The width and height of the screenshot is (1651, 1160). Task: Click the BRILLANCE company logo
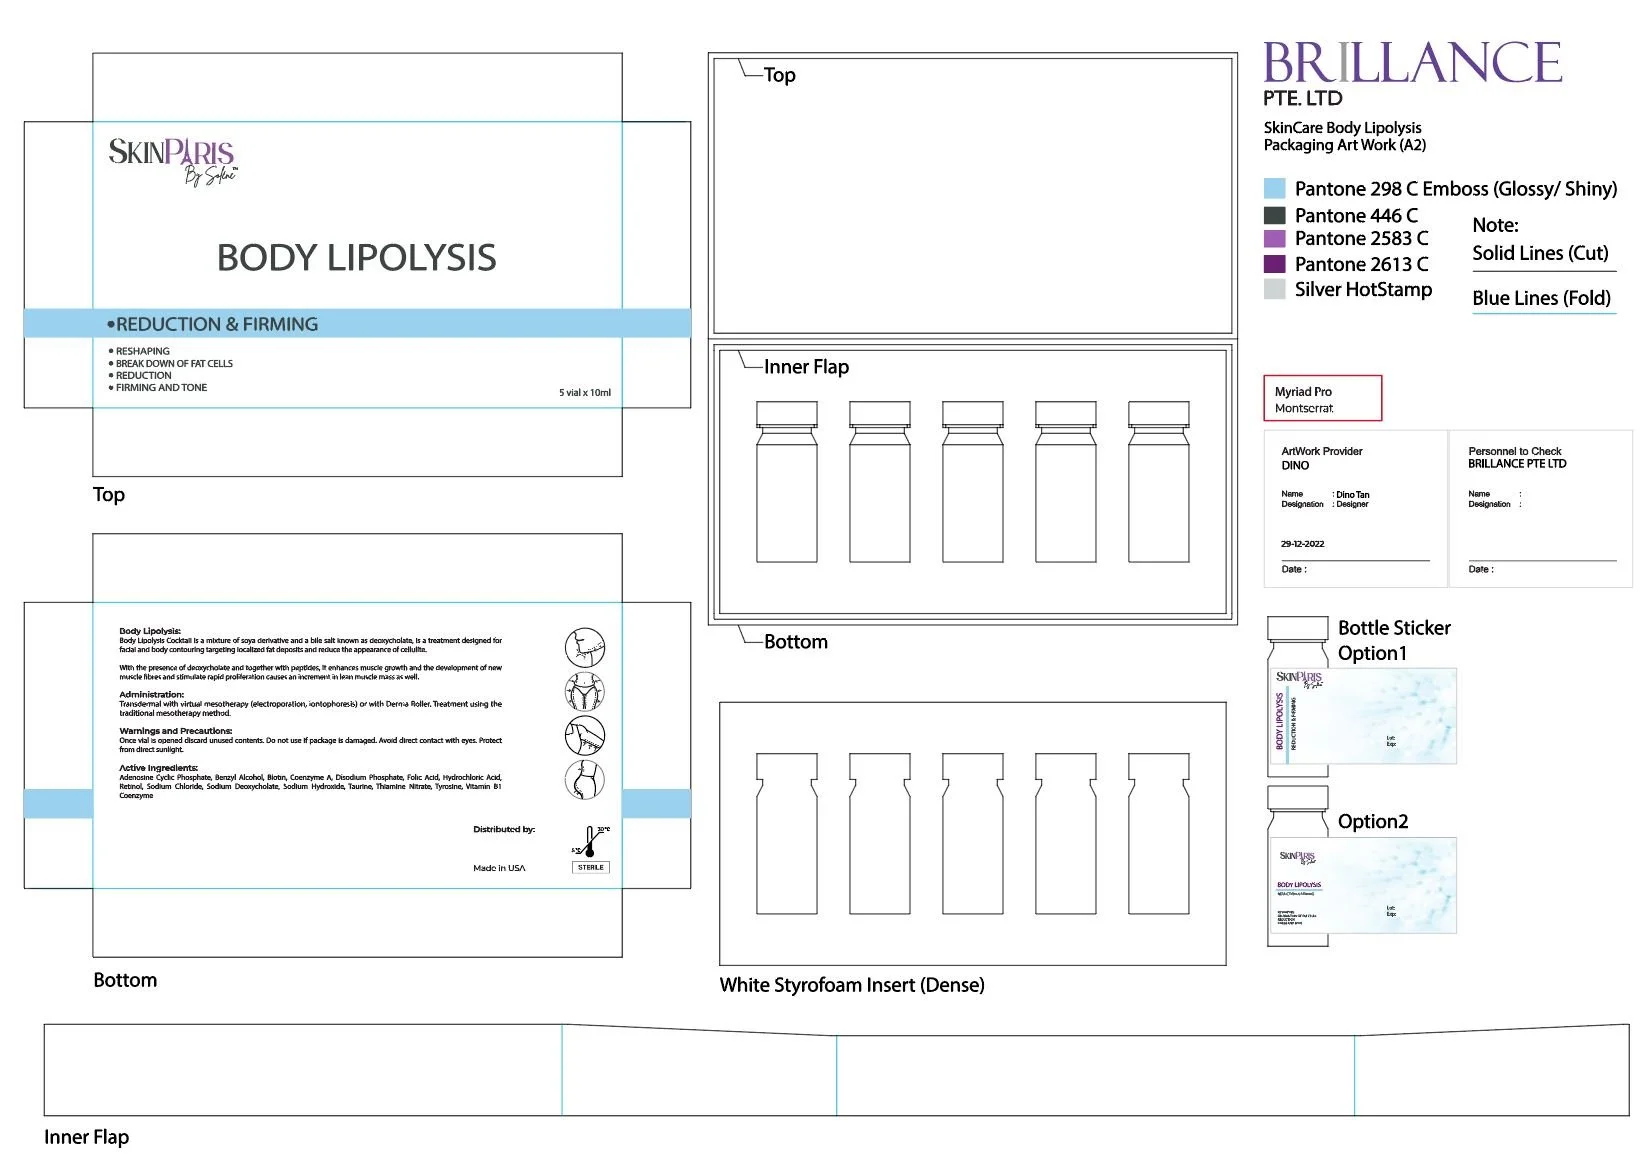click(1412, 62)
